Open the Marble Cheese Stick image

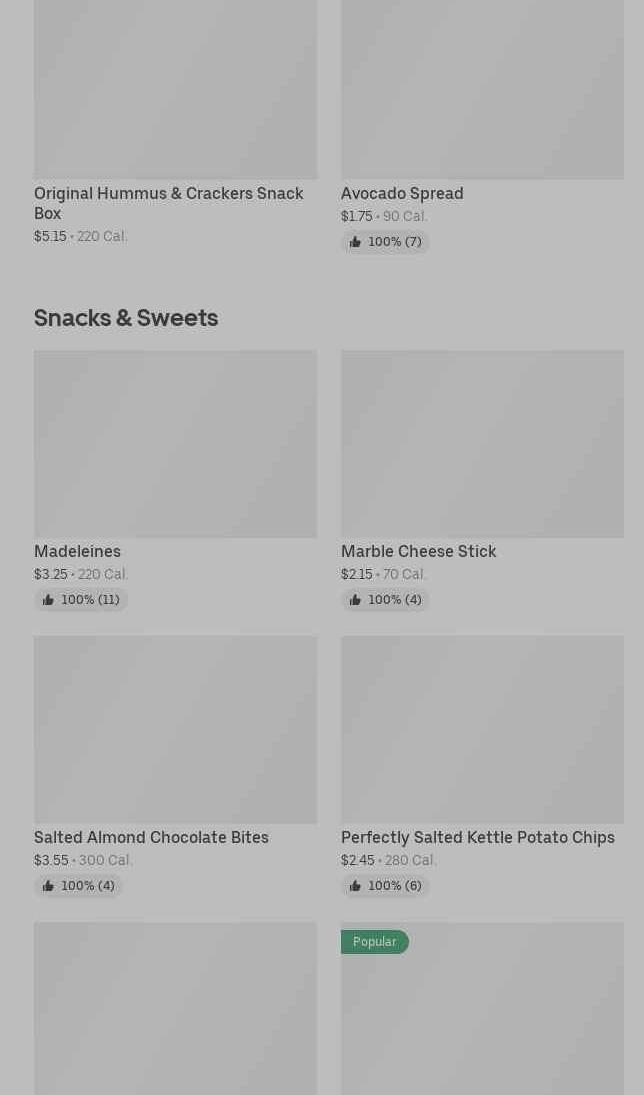482,444
